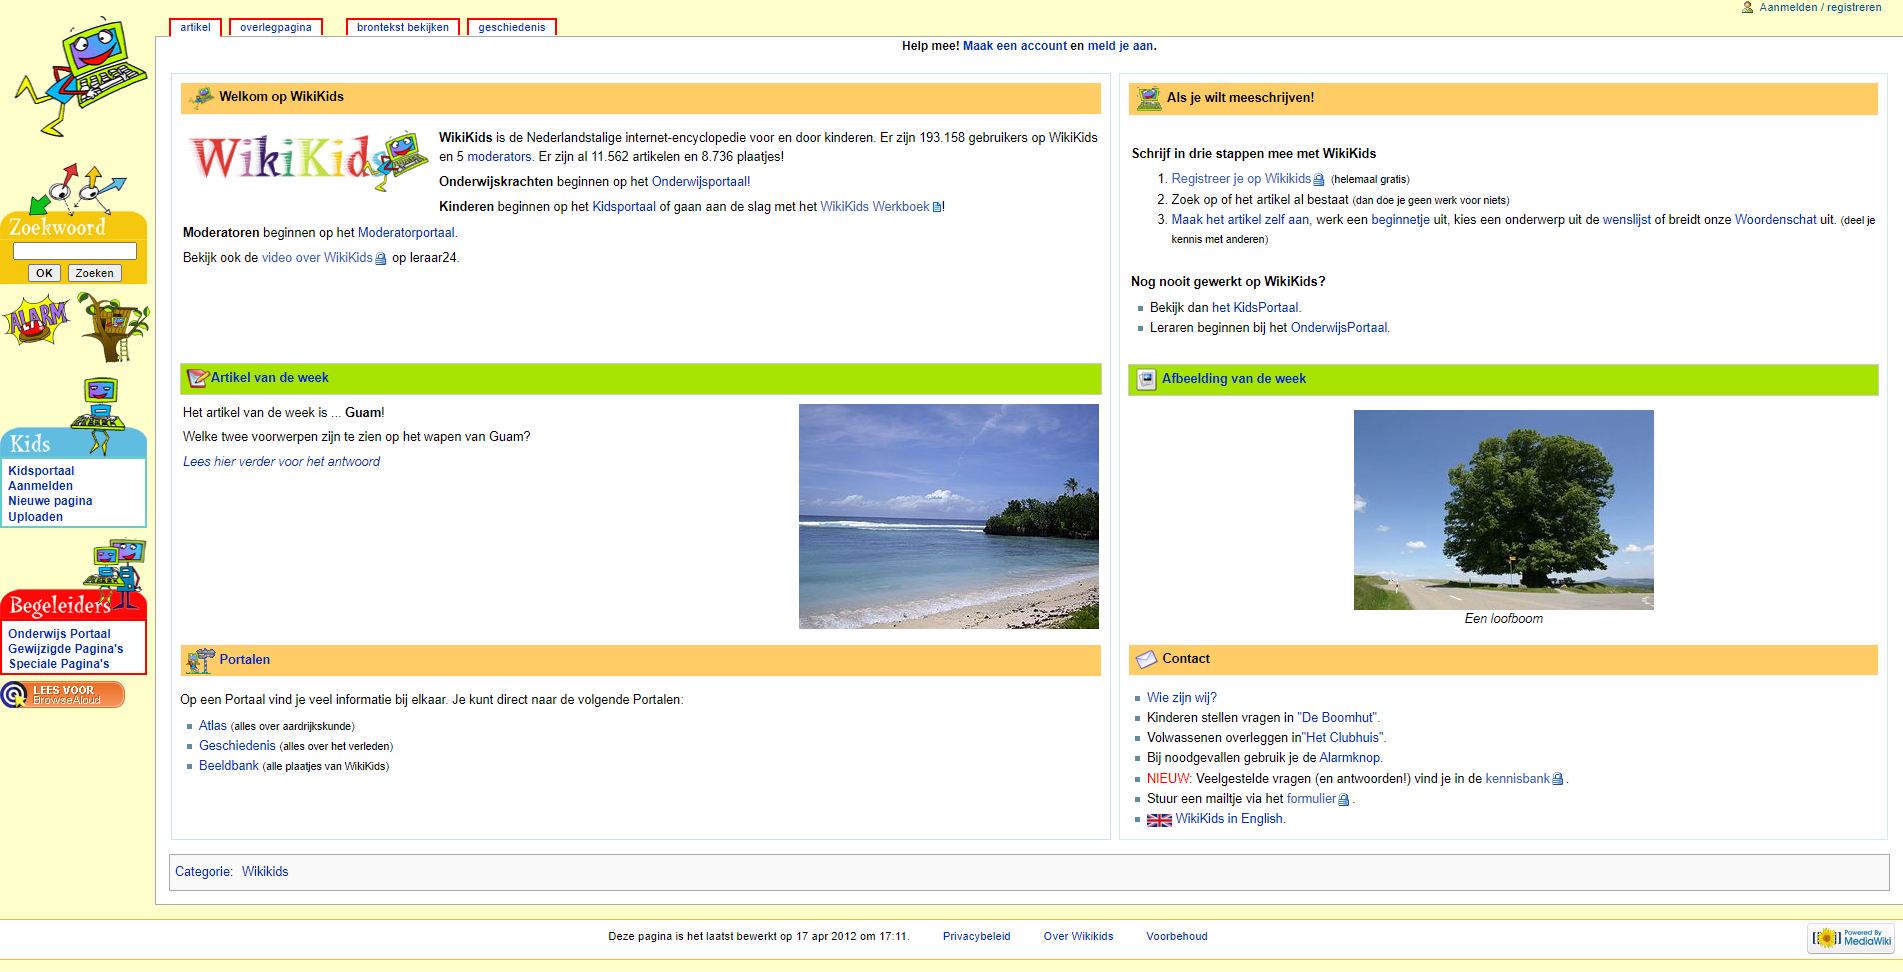Open Onderwijs Portaal sidebar link
The image size is (1903, 972).
click(59, 634)
